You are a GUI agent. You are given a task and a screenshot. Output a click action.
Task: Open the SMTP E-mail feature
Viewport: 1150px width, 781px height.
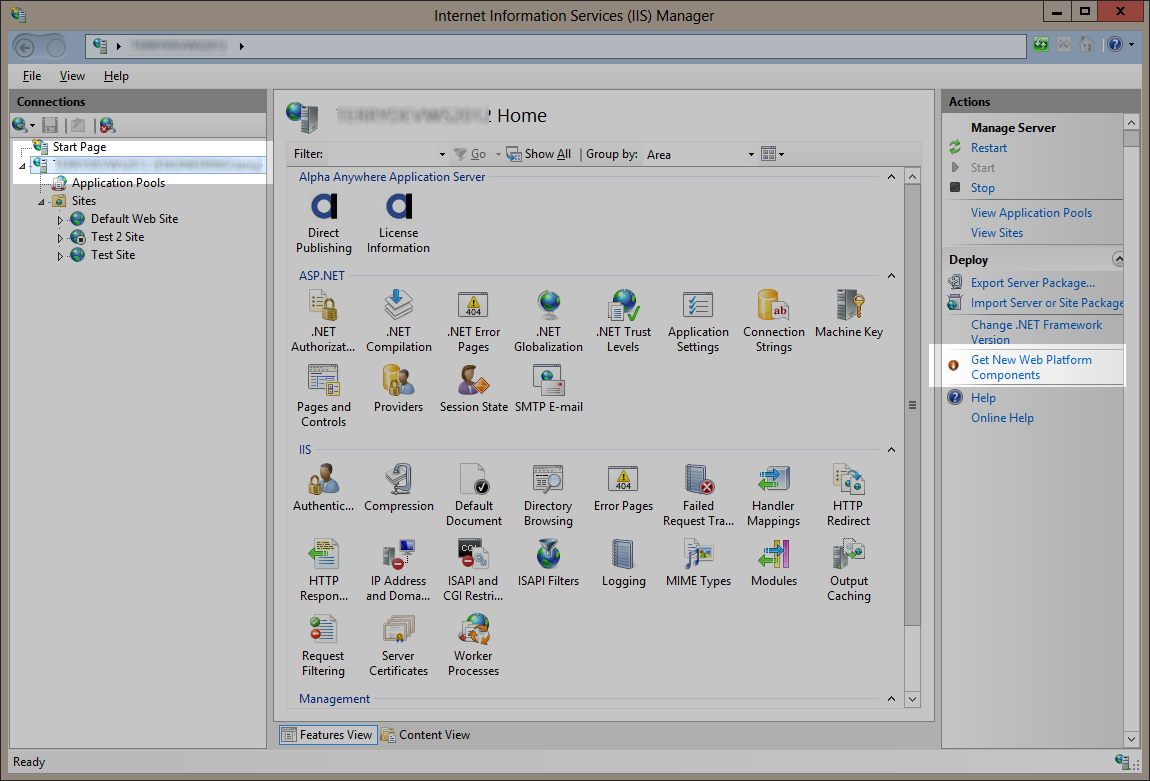548,389
